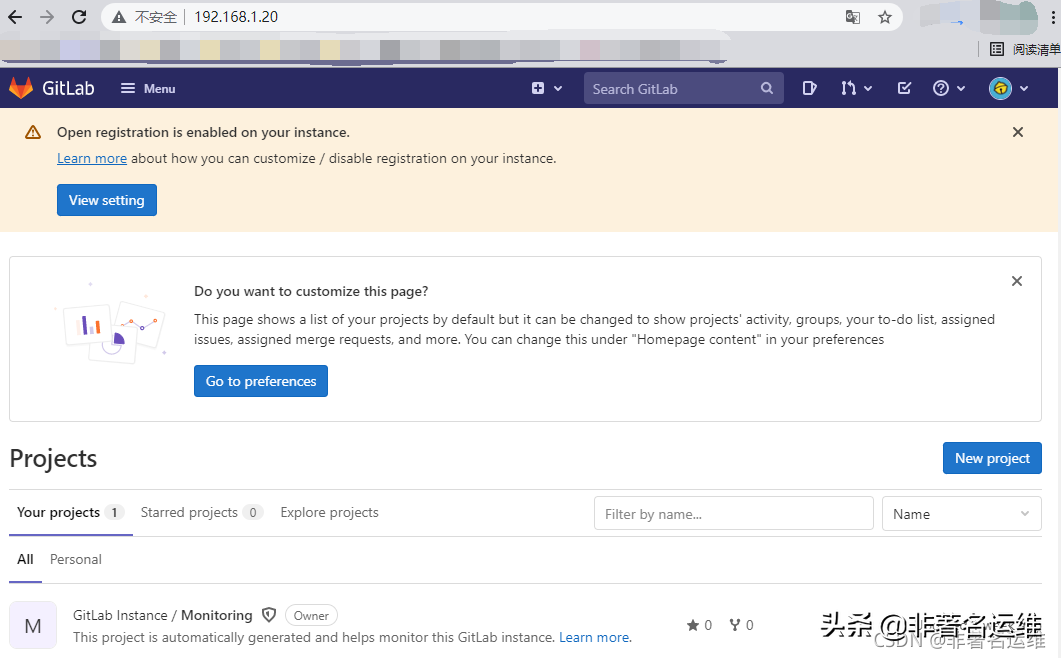1061x658 pixels.
Task: Open the Issues icon in navbar
Action: click(x=809, y=88)
